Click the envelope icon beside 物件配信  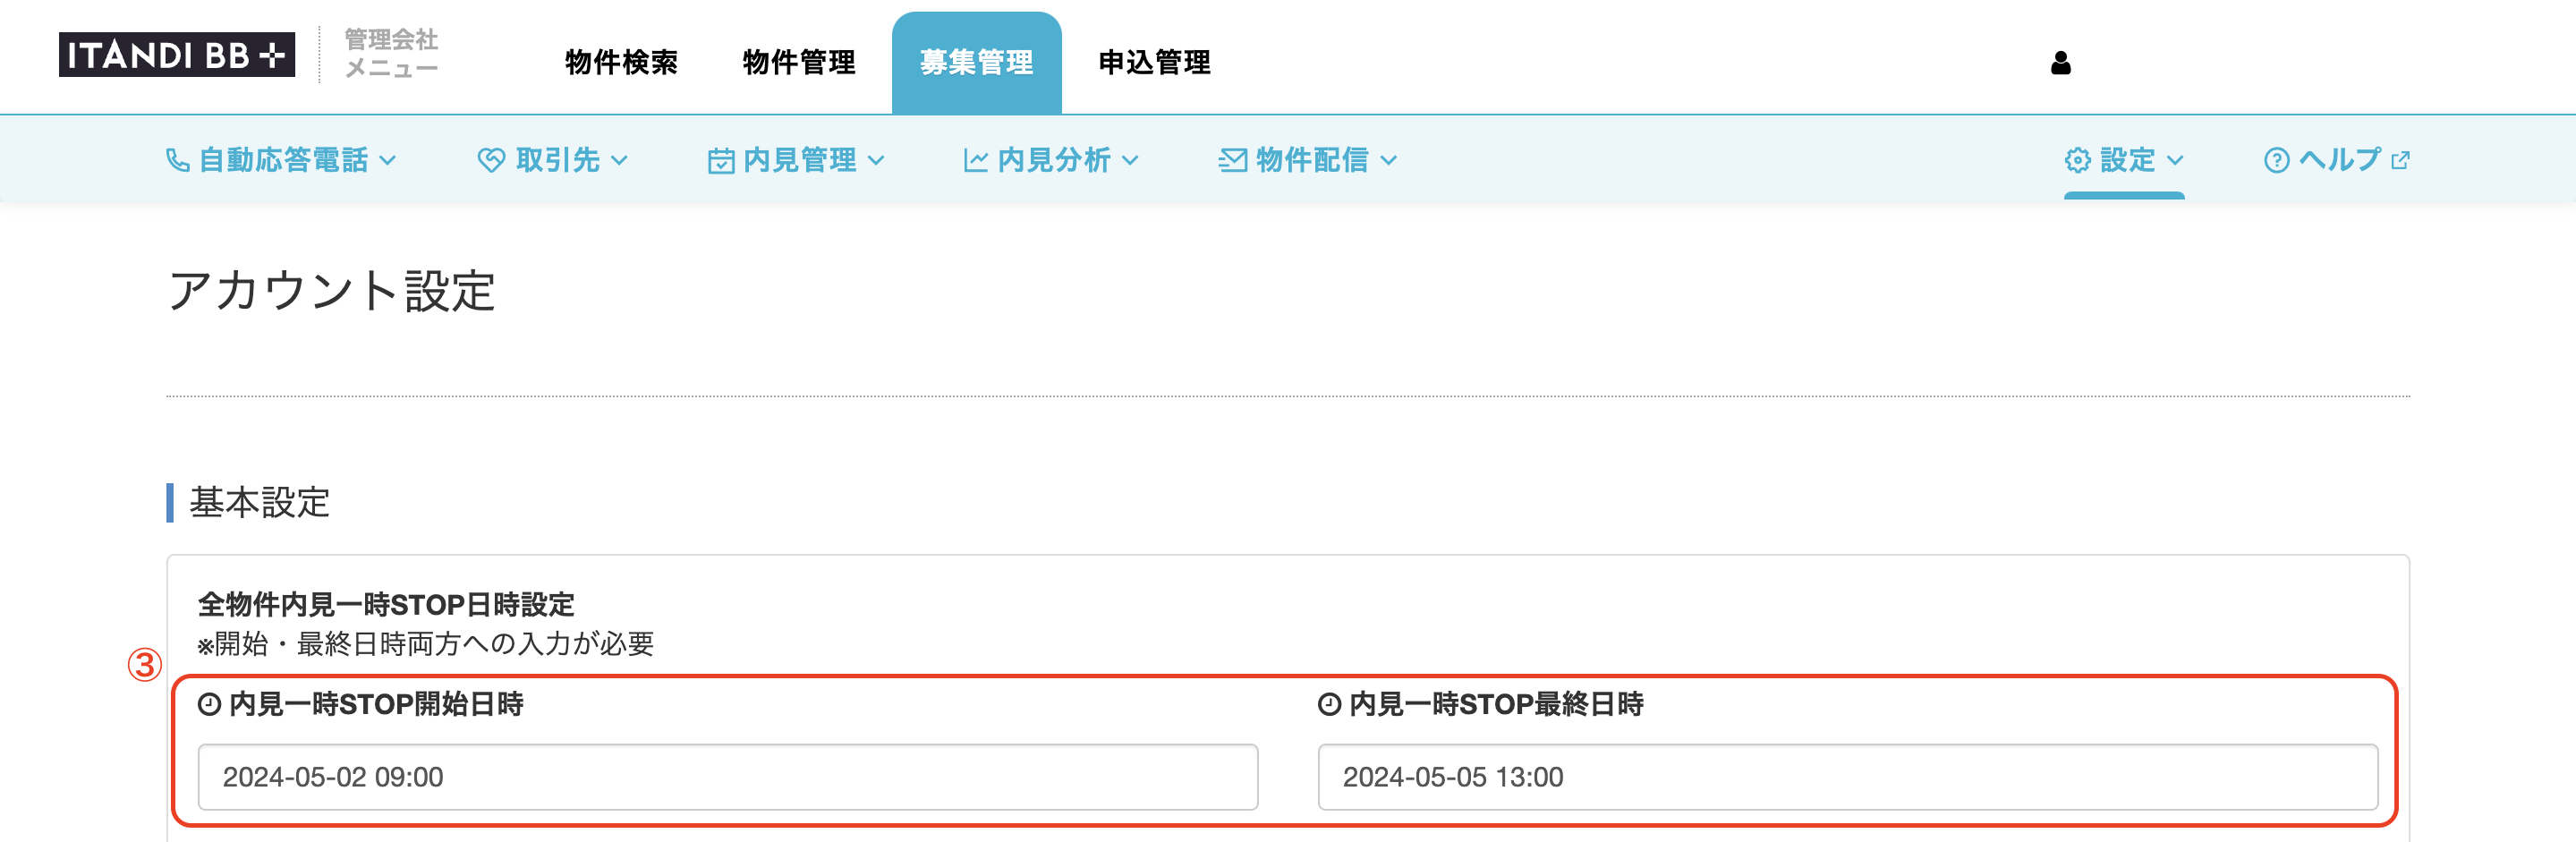tap(1233, 160)
